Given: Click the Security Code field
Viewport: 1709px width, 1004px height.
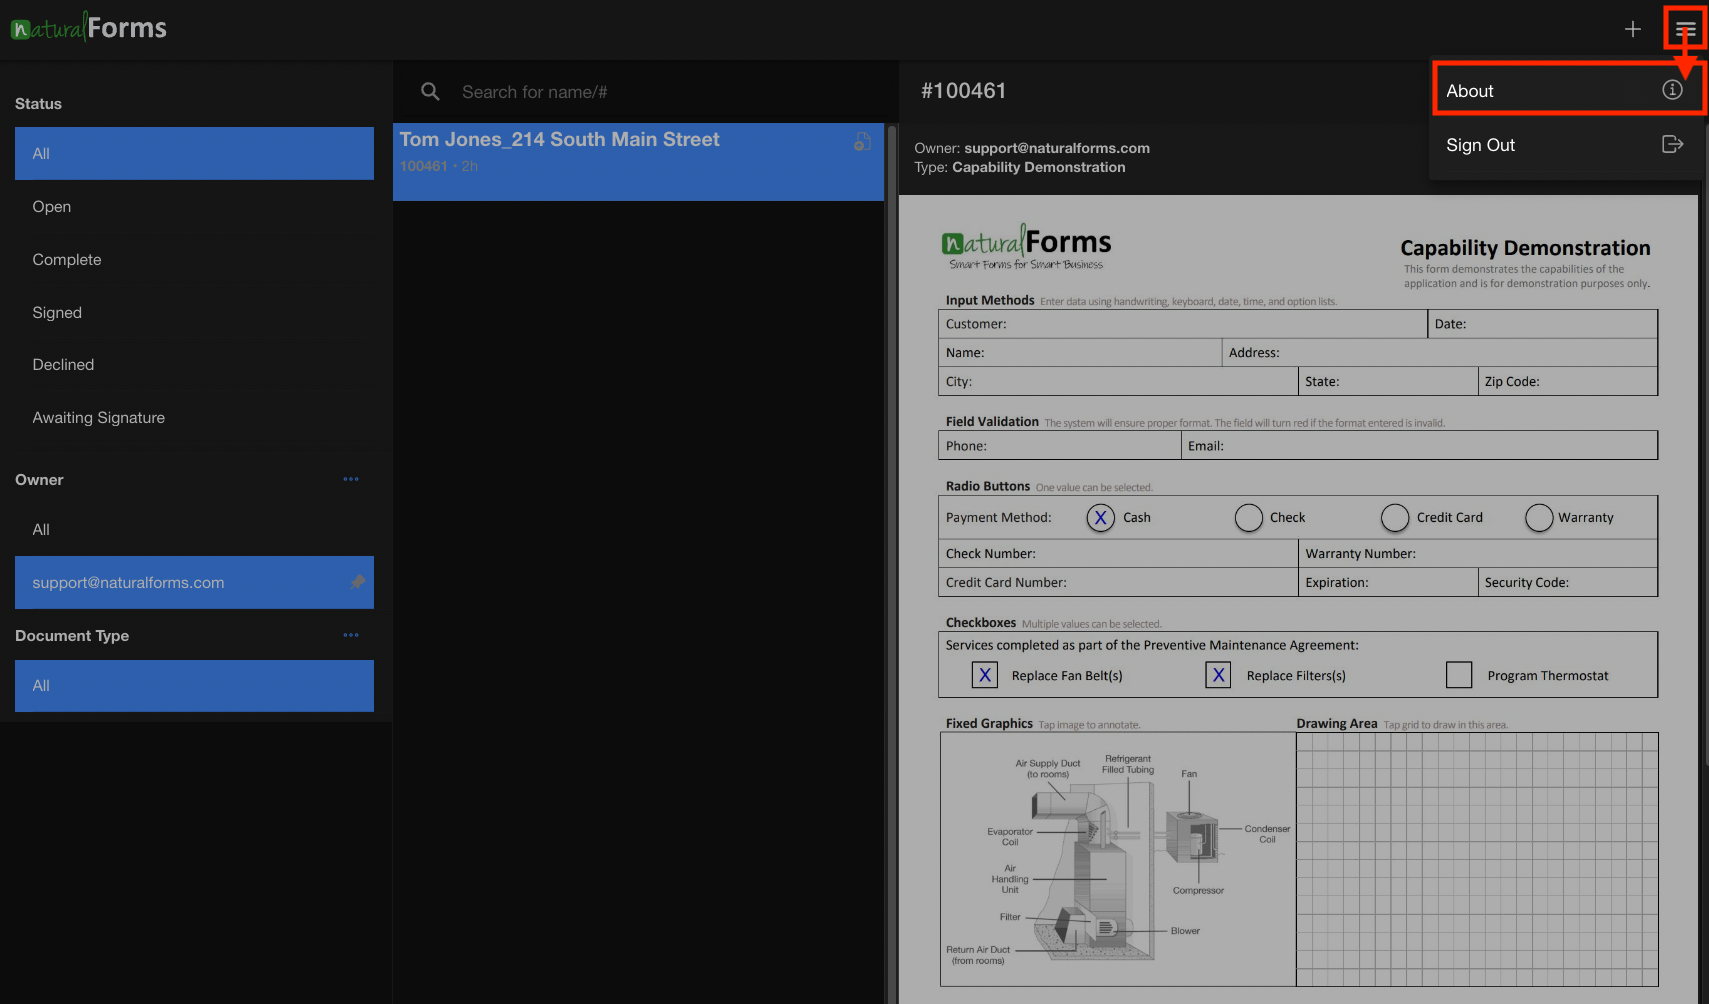Looking at the screenshot, I should [1568, 582].
